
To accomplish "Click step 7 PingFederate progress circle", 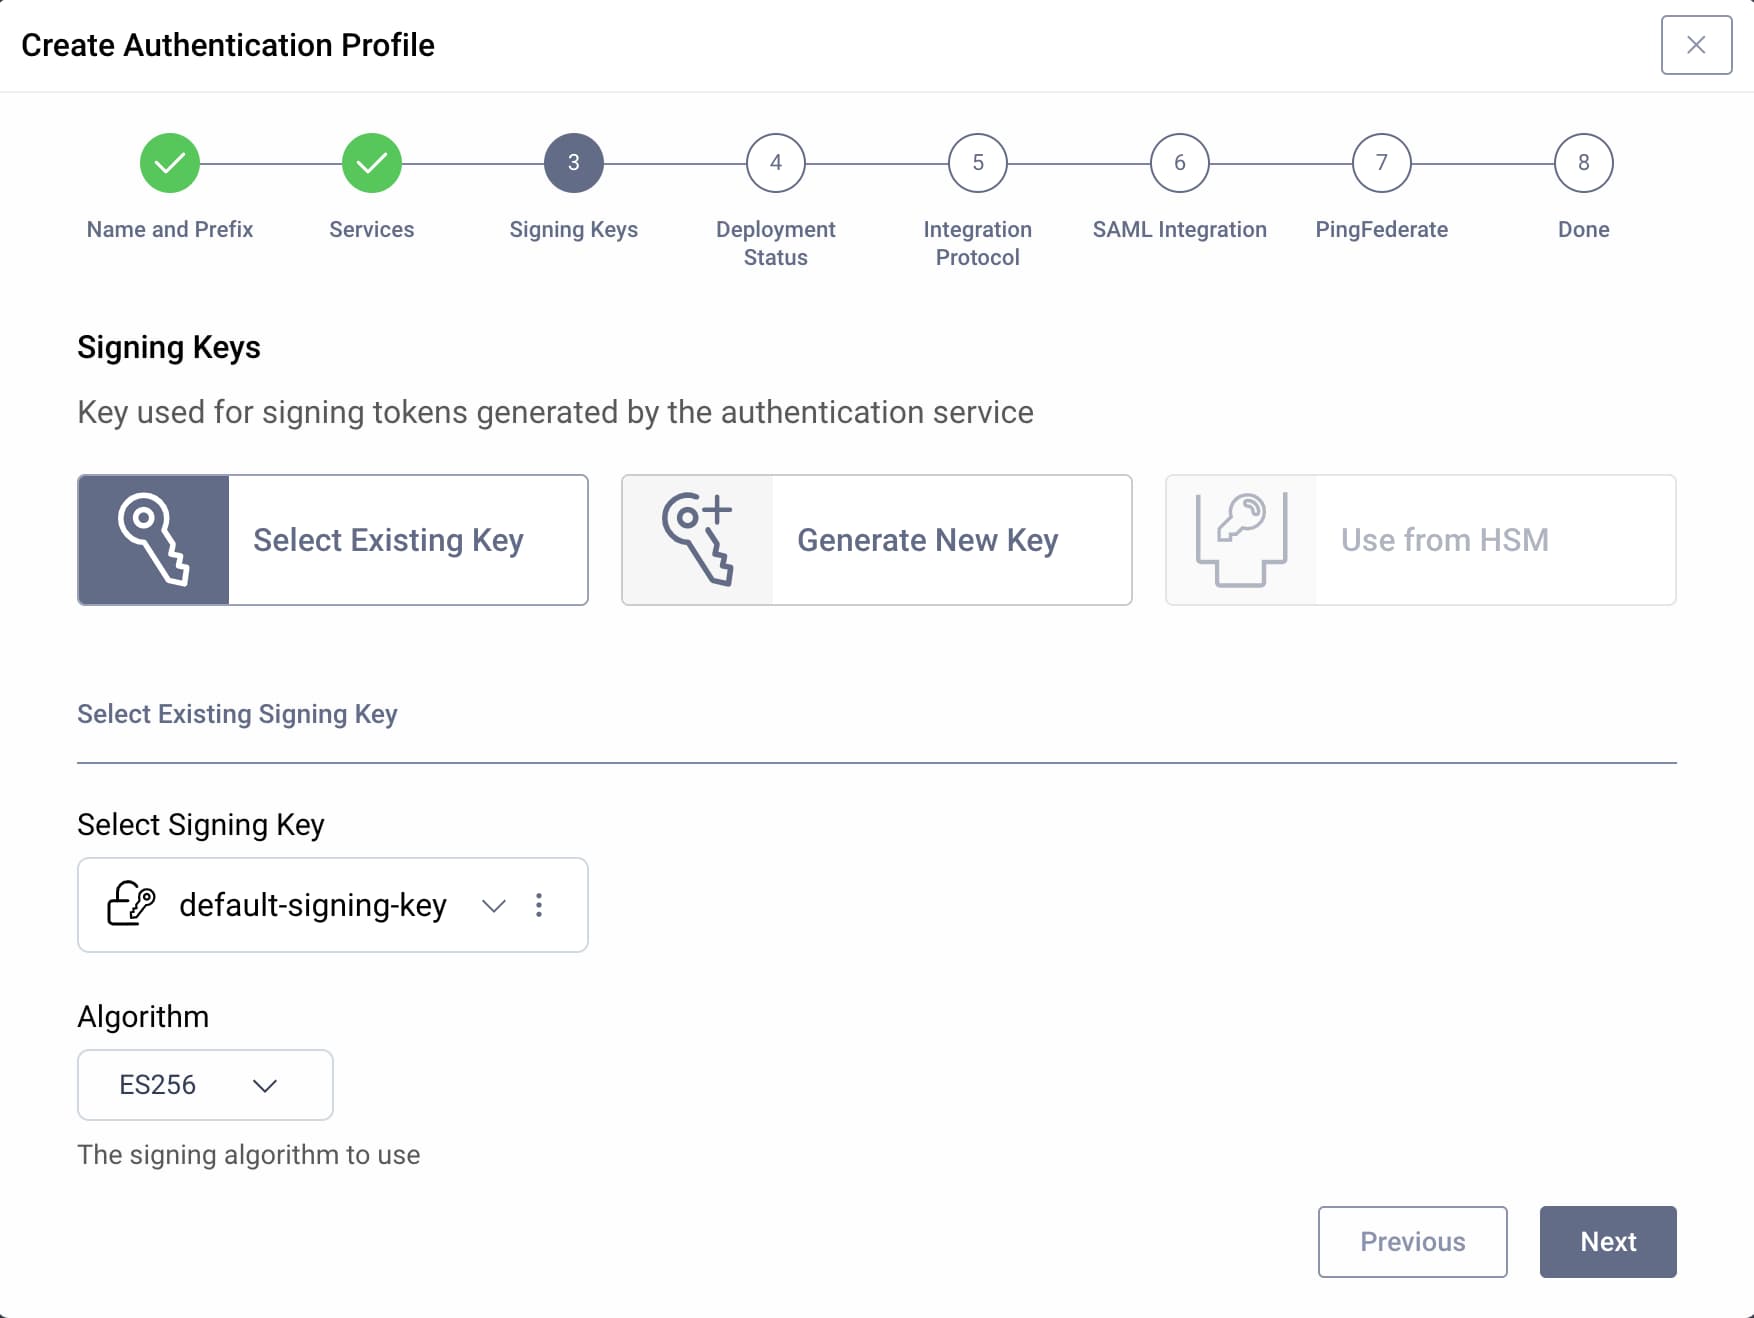I will 1381,162.
